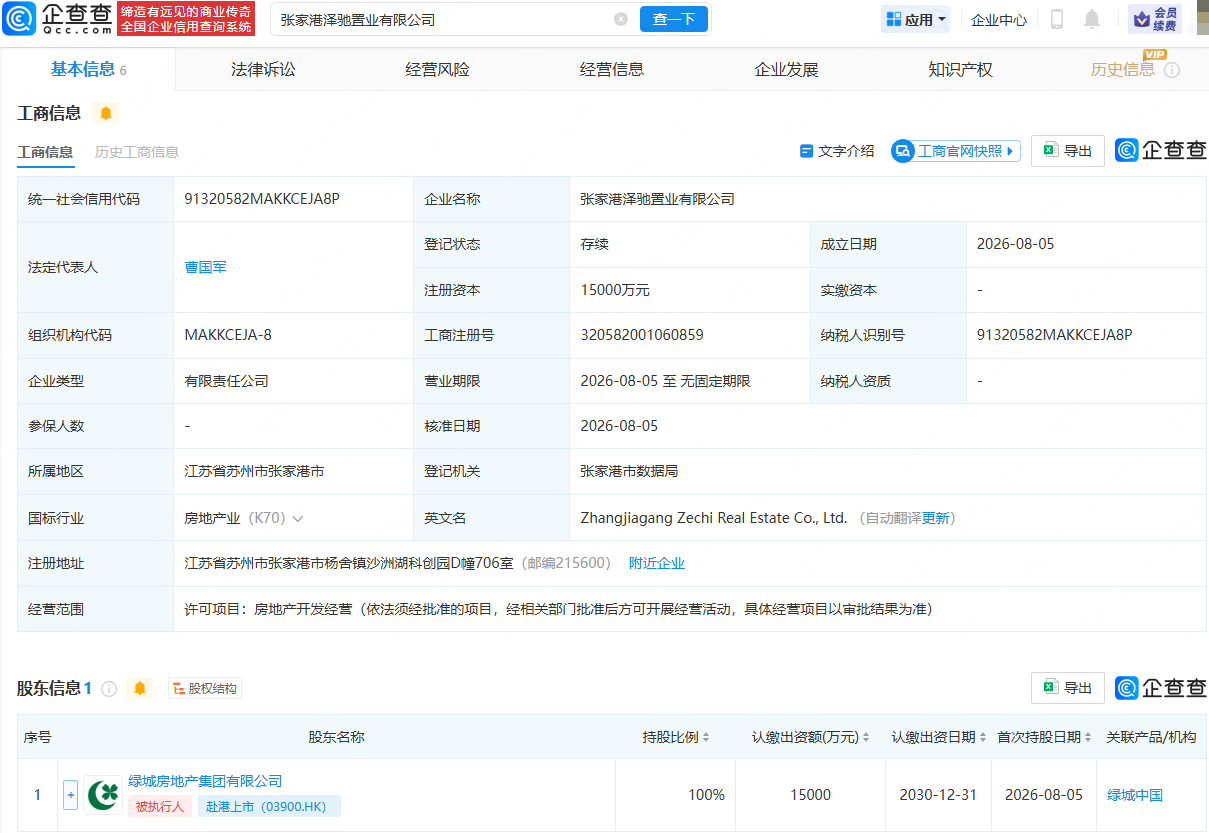
Task: Click the info icon beside 历史信息
Action: point(1172,70)
